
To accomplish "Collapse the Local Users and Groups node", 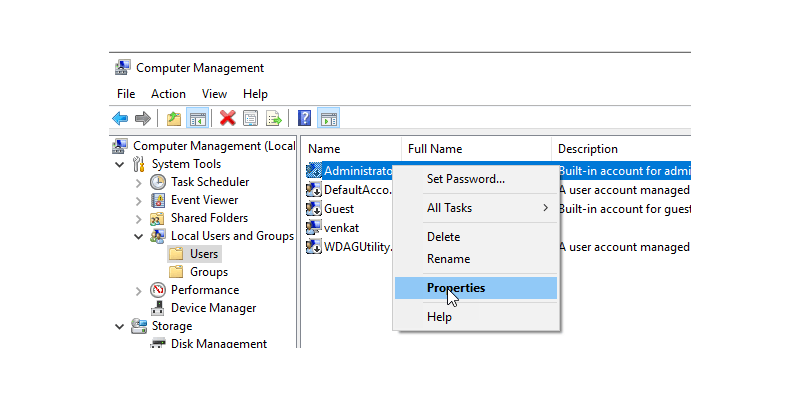I will click(138, 236).
